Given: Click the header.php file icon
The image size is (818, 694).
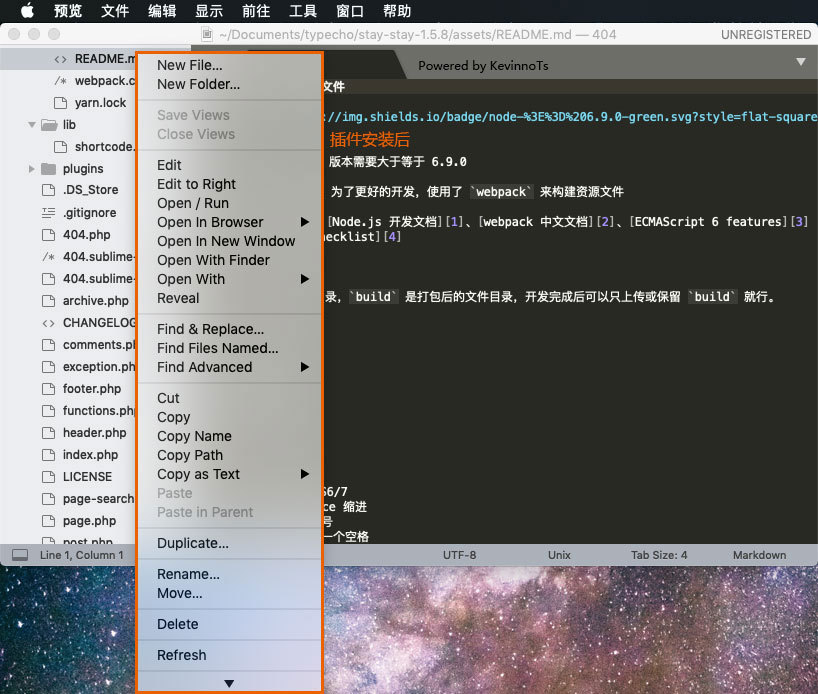Looking at the screenshot, I should [x=49, y=433].
